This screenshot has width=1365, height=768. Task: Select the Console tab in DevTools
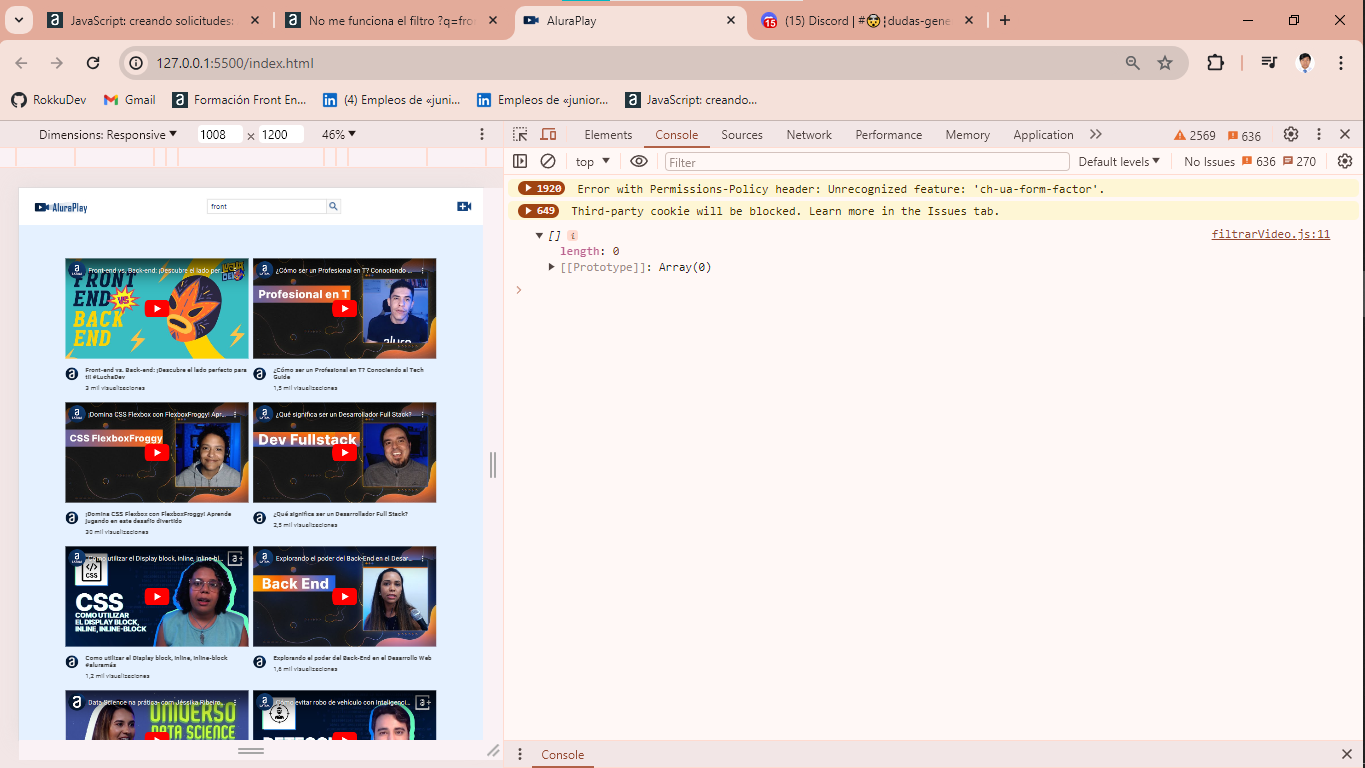tap(677, 135)
